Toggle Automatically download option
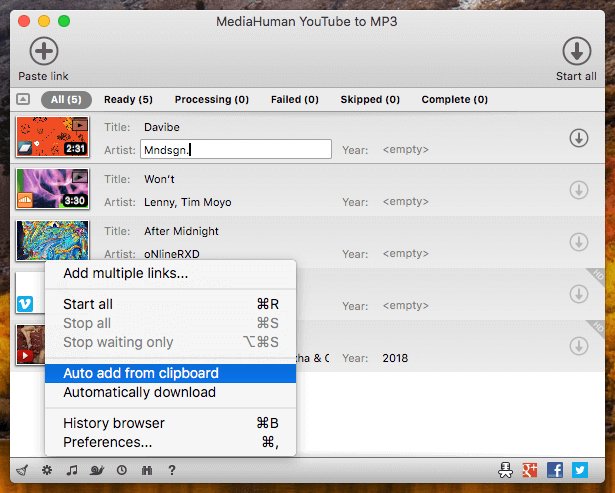Viewport: 615px width, 493px height. (171, 392)
